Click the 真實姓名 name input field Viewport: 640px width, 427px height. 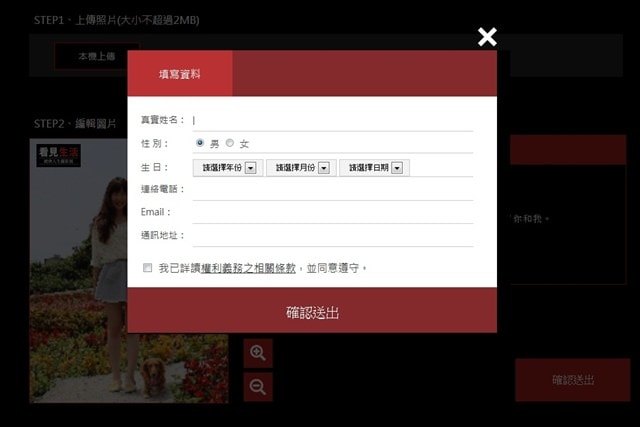[x=332, y=120]
